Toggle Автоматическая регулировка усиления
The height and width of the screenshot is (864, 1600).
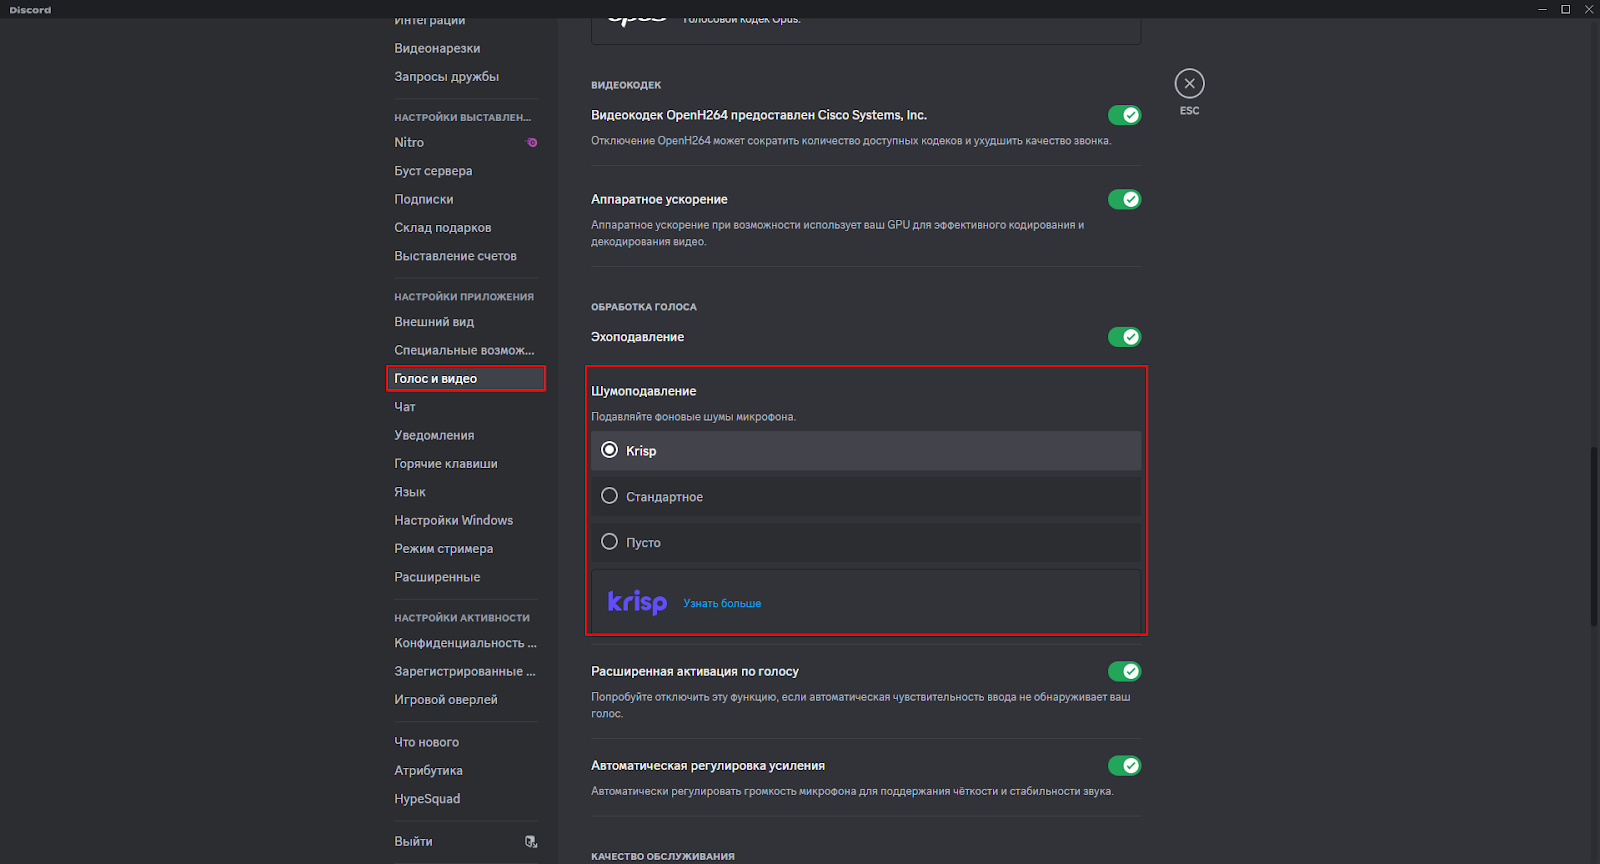[1124, 766]
